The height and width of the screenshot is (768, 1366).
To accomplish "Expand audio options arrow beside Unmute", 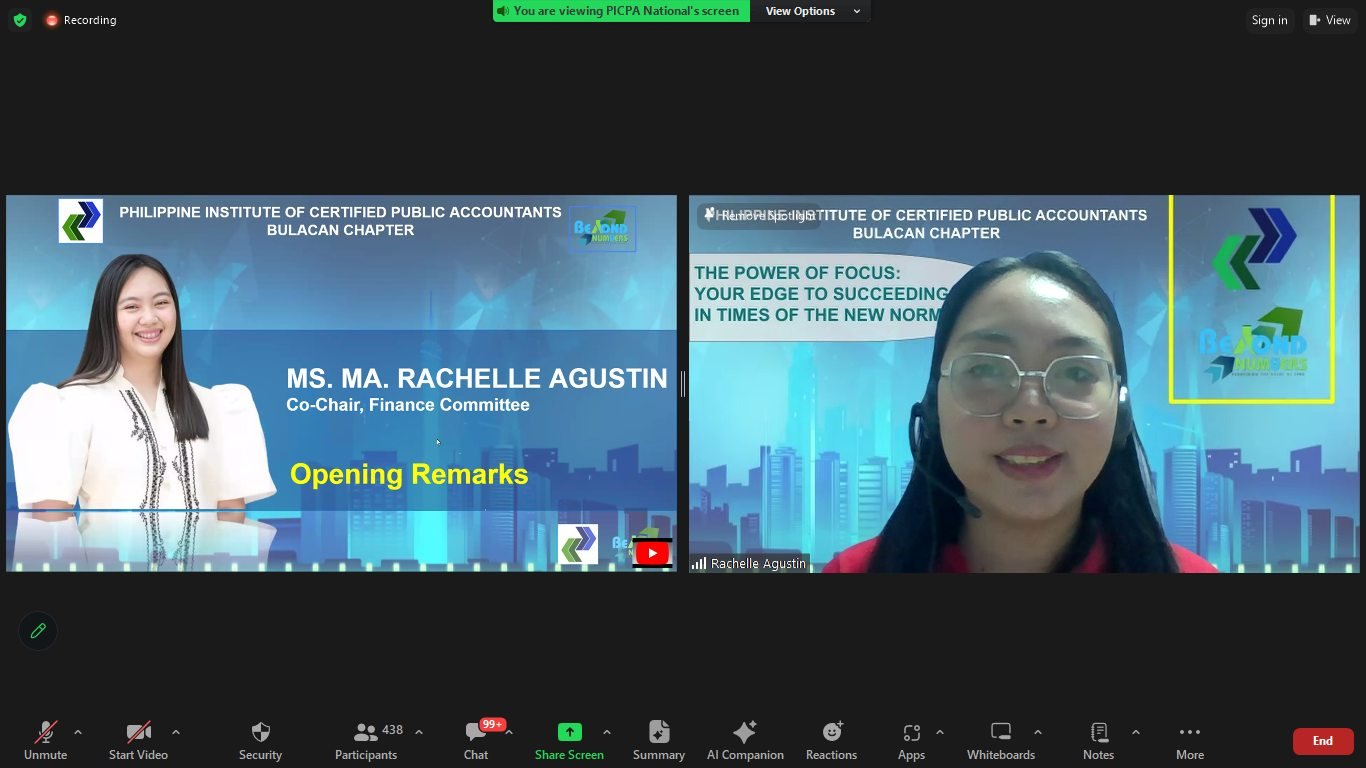I will pos(78,732).
